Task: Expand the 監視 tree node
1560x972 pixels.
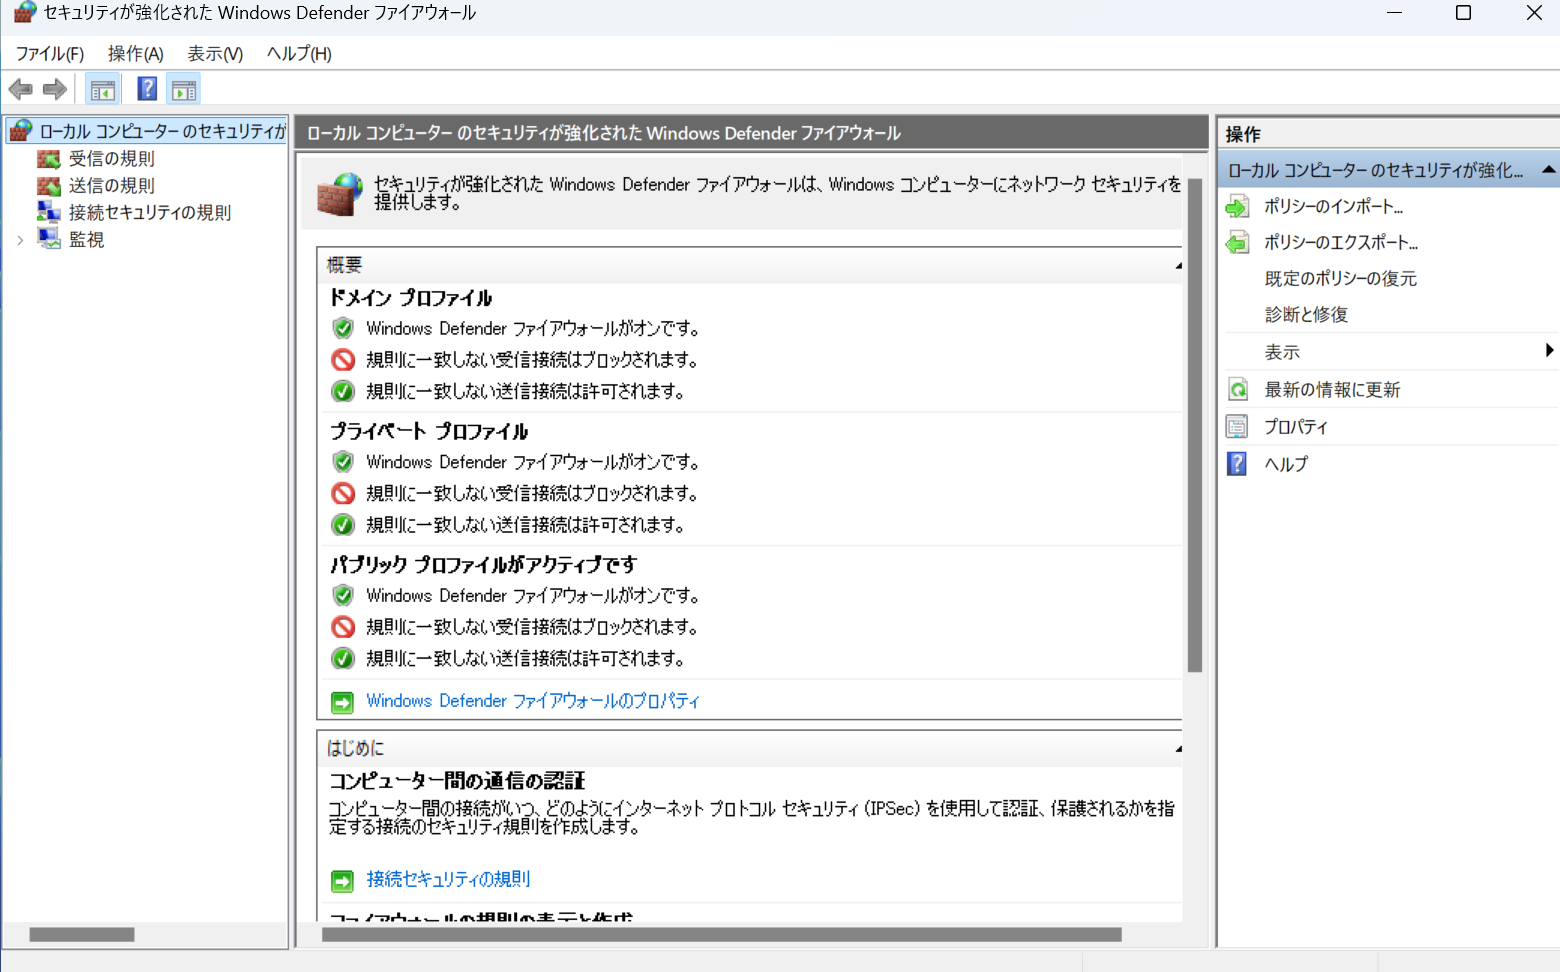Action: [x=20, y=238]
